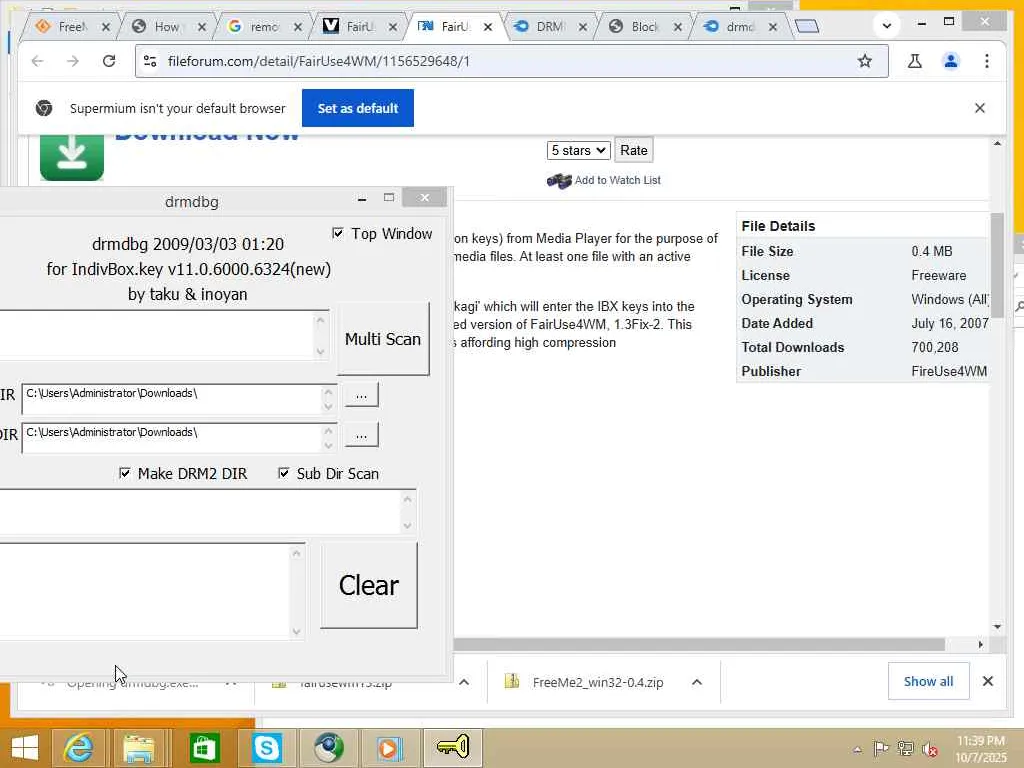Toggle the Sub Dir Scan checkbox
This screenshot has height=768, width=1024.
283,473
